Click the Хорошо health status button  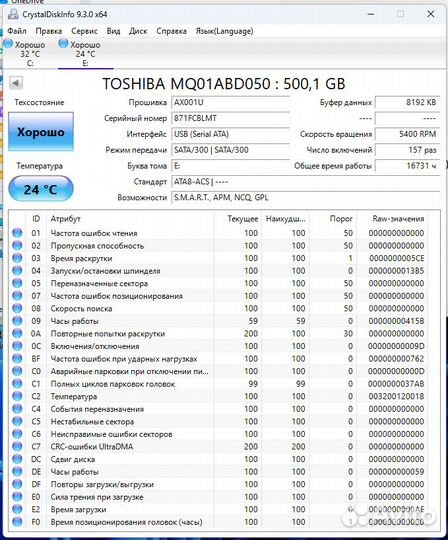click(x=41, y=132)
